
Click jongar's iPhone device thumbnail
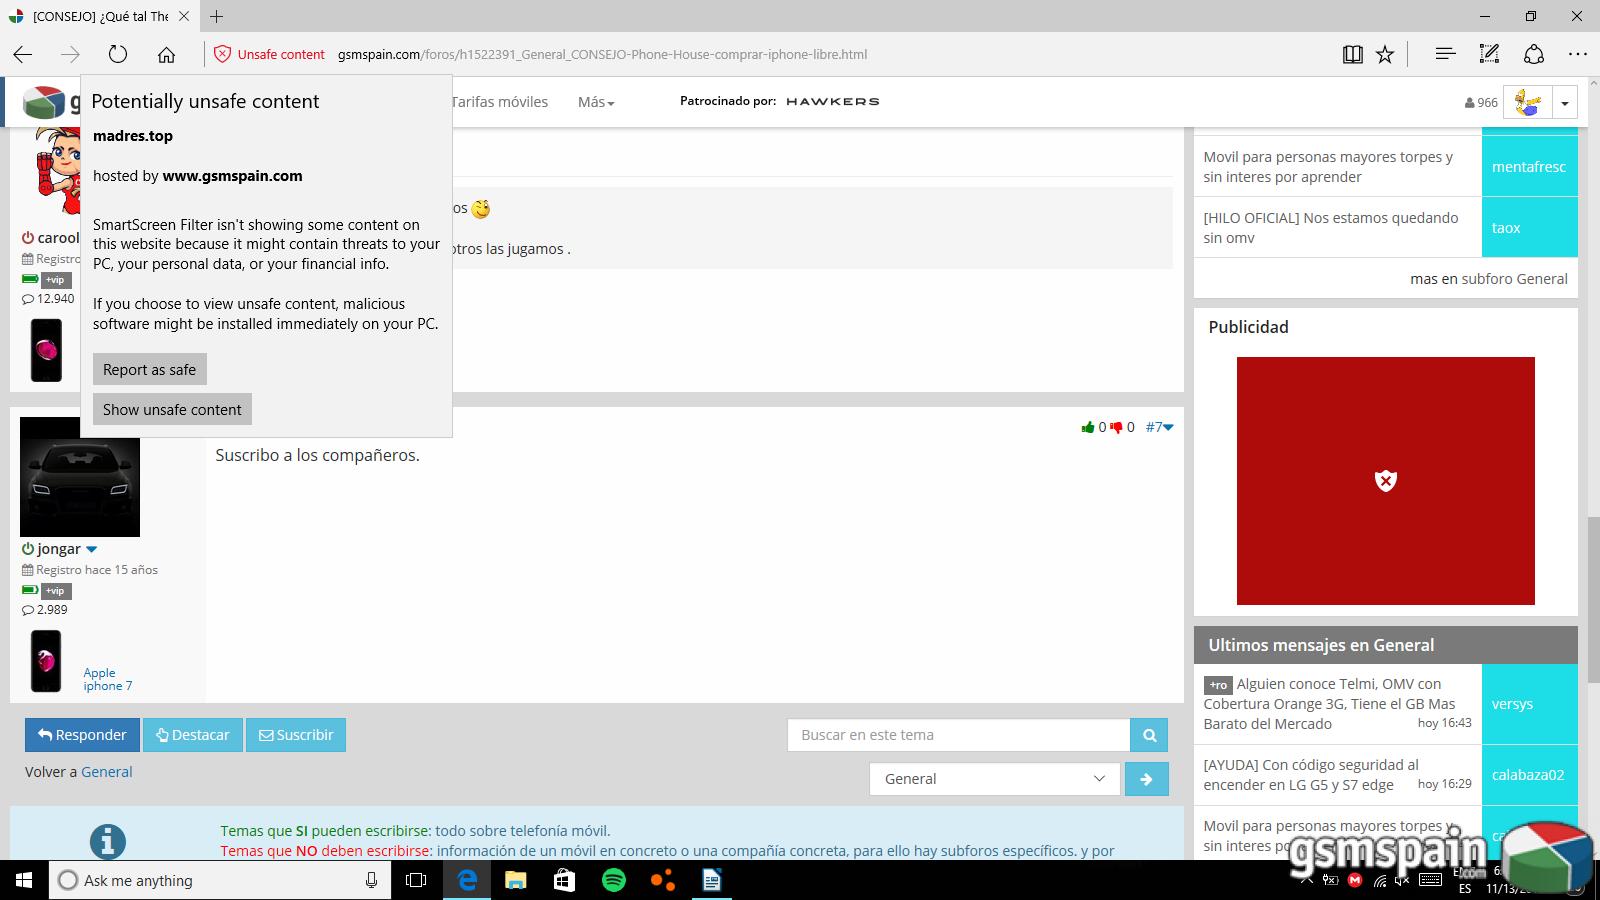pos(46,660)
